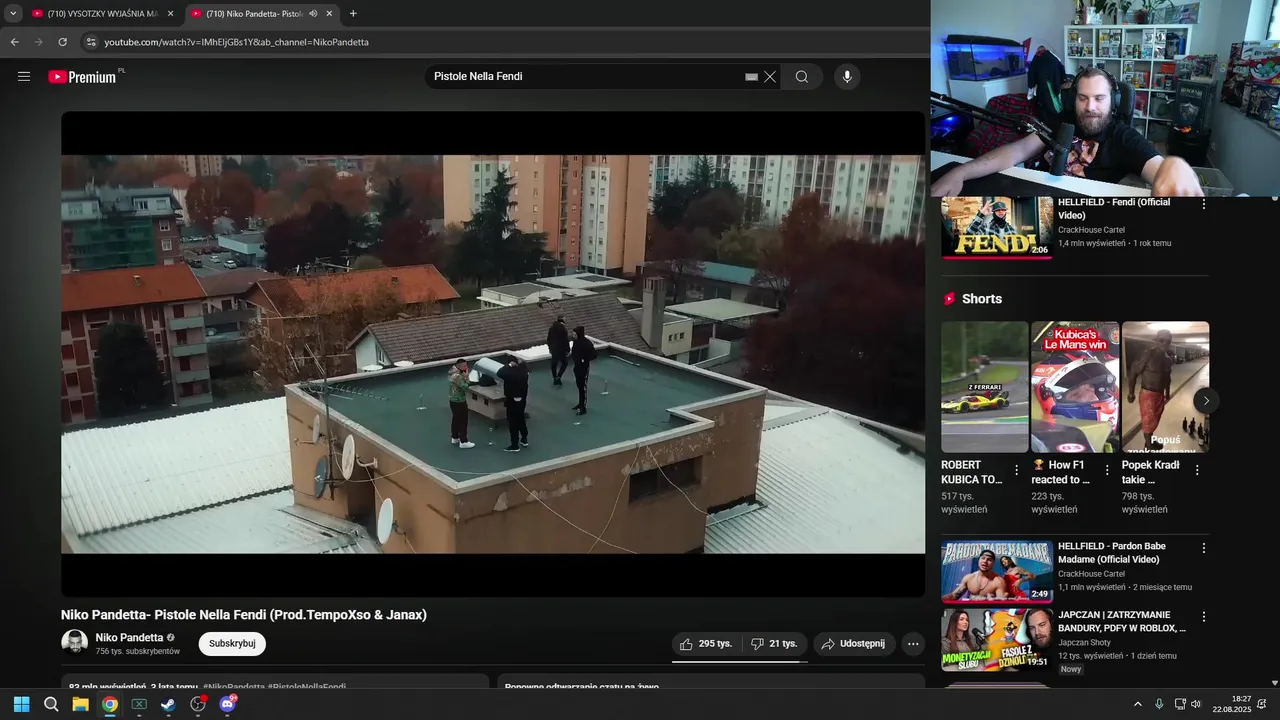Open the Windows Start menu
1280x720 pixels.
pyautogui.click(x=21, y=704)
